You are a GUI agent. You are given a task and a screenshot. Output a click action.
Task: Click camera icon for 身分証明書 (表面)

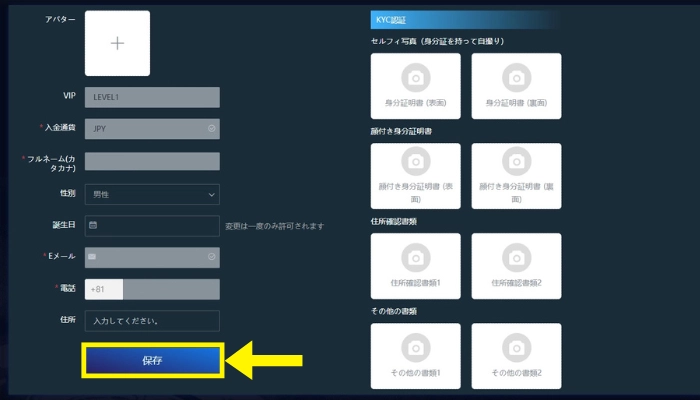tap(415, 76)
